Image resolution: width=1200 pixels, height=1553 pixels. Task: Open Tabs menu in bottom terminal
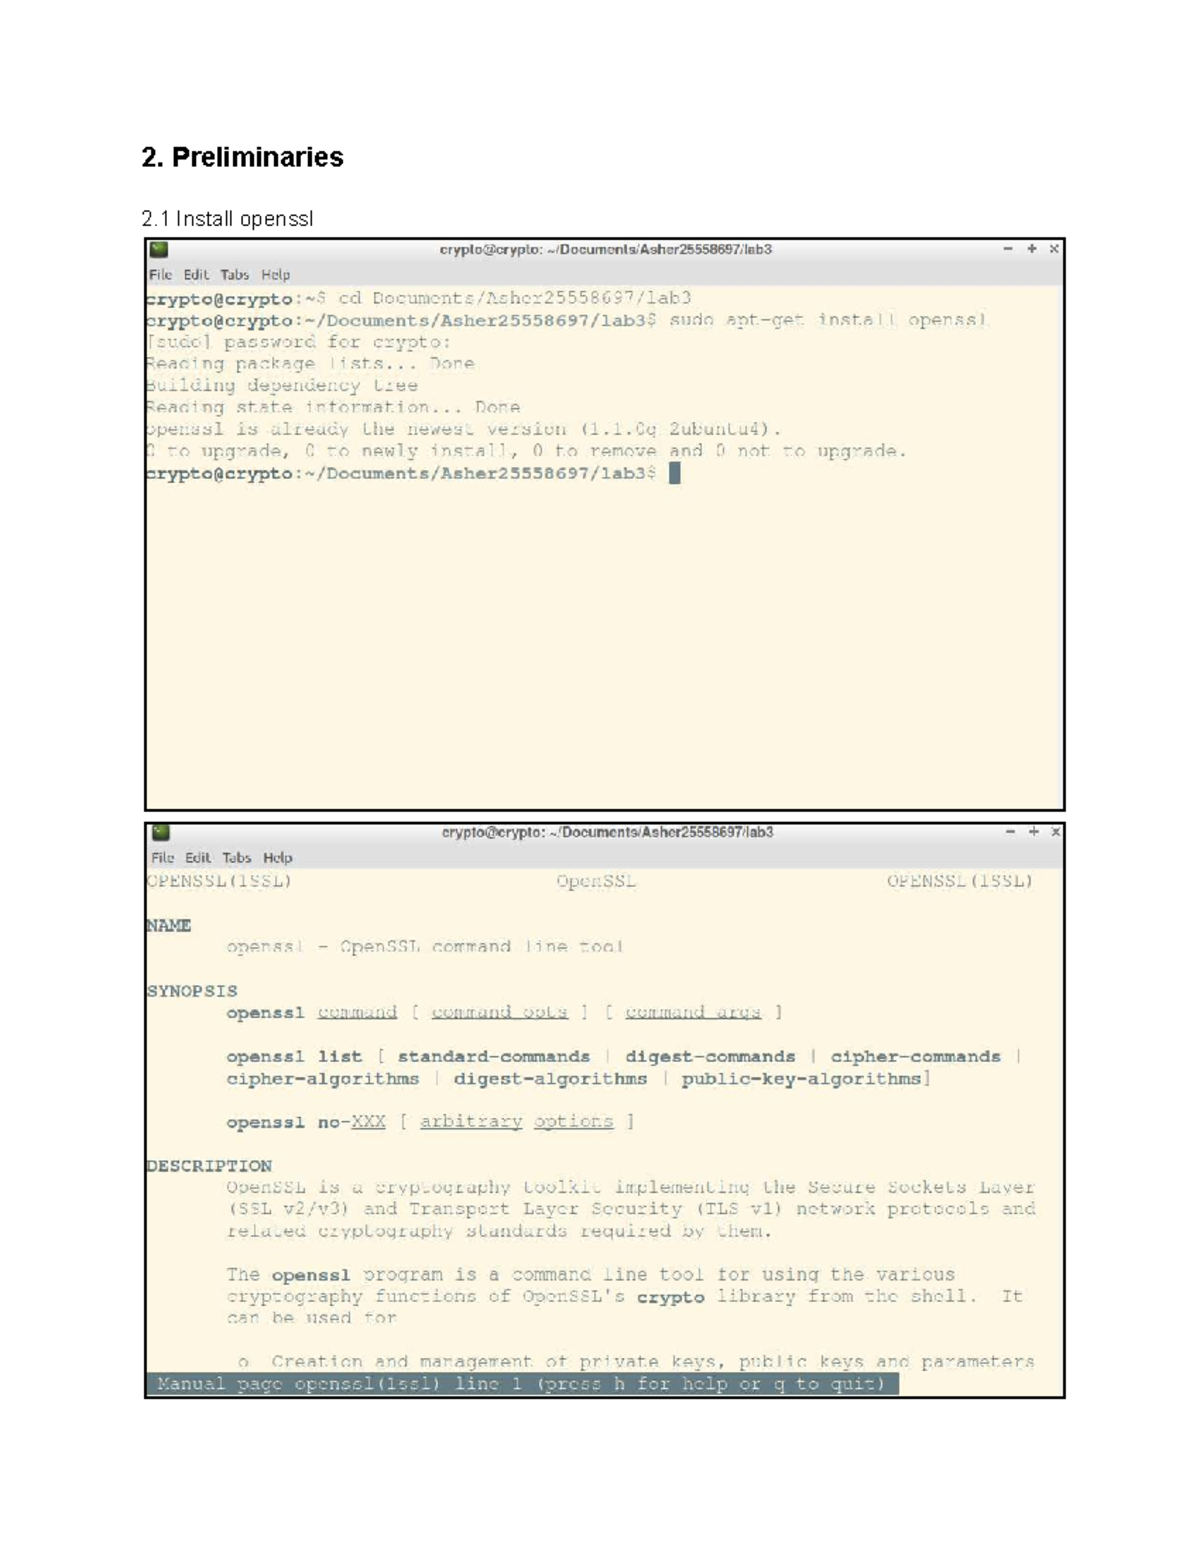coord(237,858)
